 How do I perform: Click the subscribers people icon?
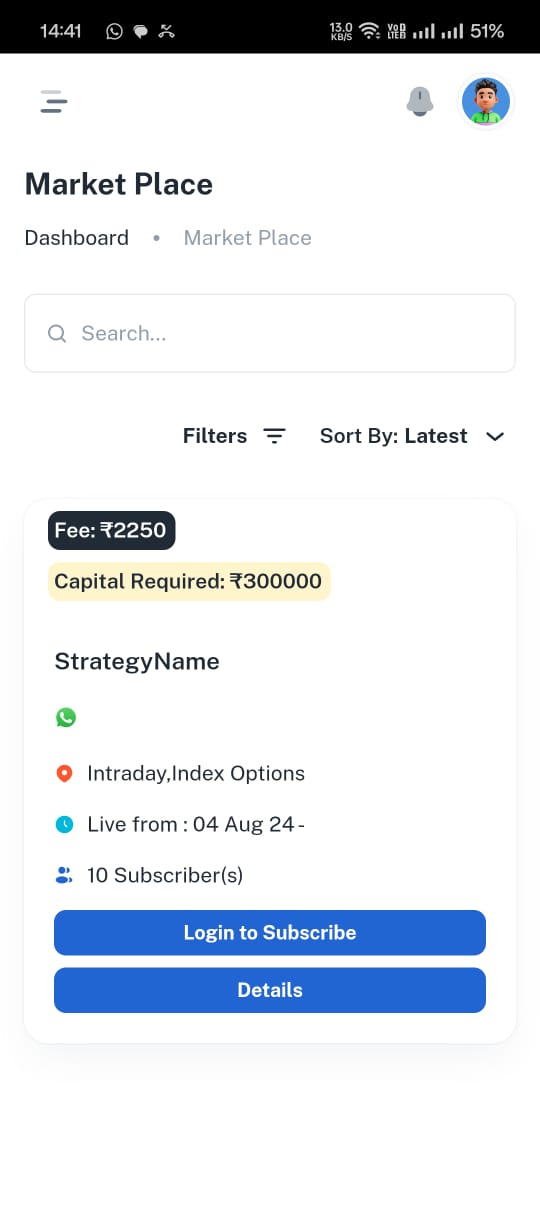(x=64, y=875)
